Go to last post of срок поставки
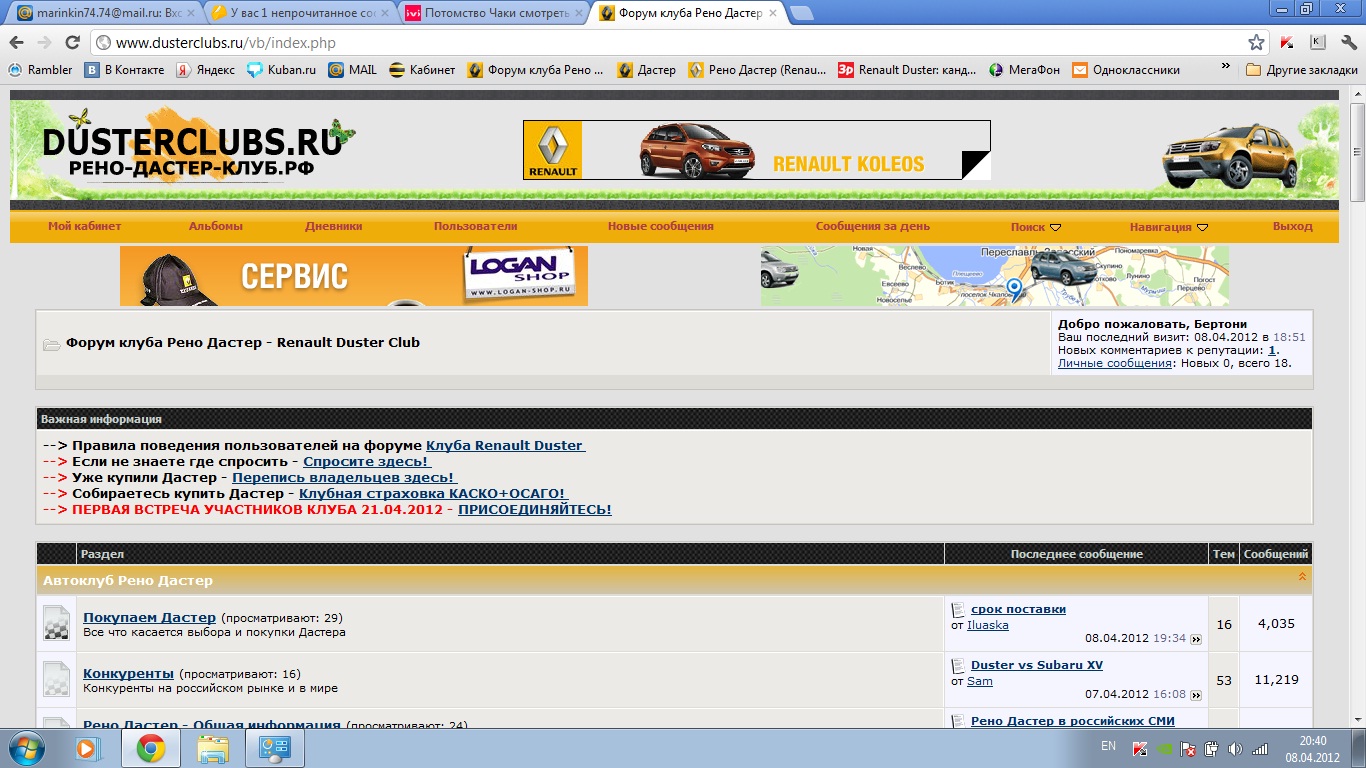The height and width of the screenshot is (768, 1366). [1196, 639]
